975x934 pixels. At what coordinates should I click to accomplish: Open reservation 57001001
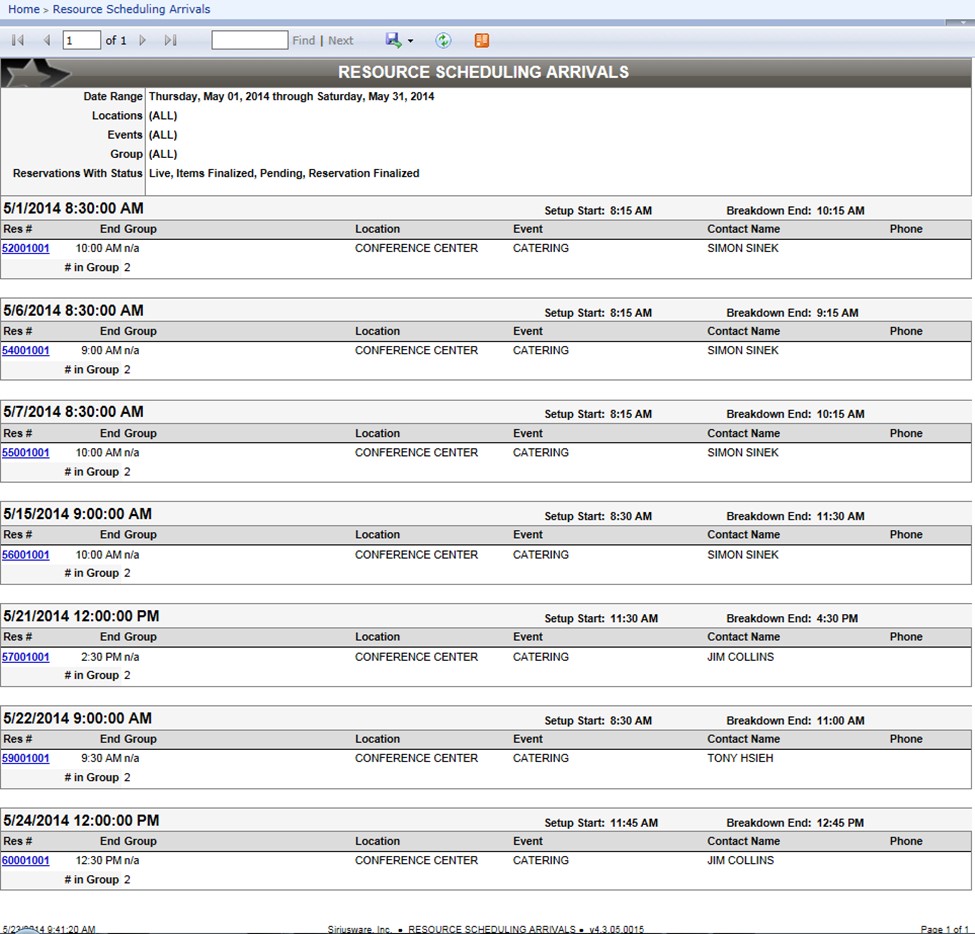pos(26,657)
